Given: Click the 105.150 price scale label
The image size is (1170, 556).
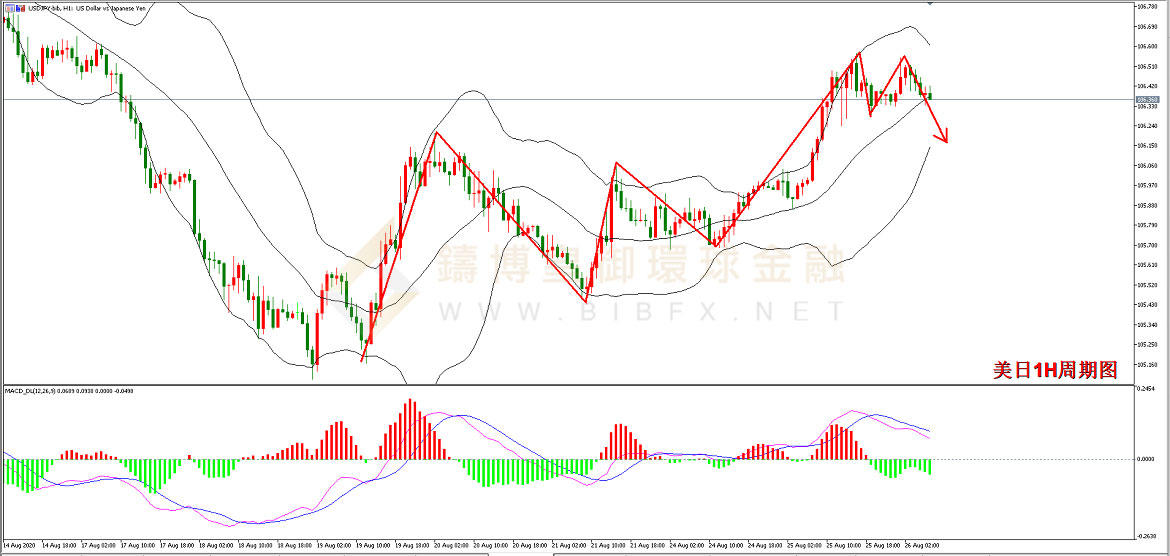Looking at the screenshot, I should tap(1147, 365).
